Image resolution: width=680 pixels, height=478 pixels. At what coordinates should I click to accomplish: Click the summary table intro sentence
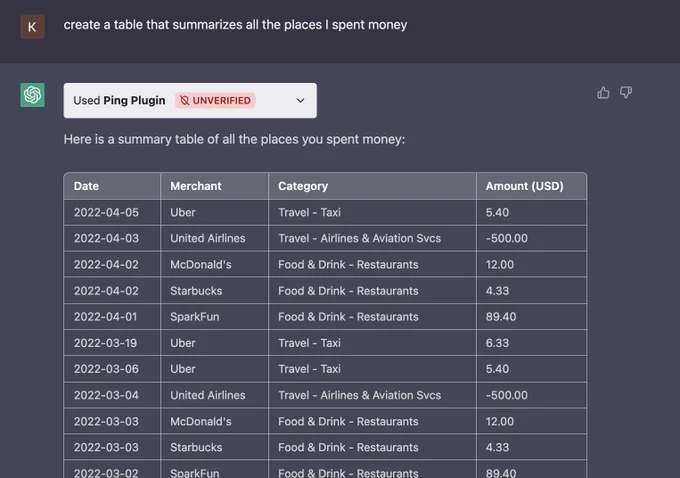(x=234, y=139)
